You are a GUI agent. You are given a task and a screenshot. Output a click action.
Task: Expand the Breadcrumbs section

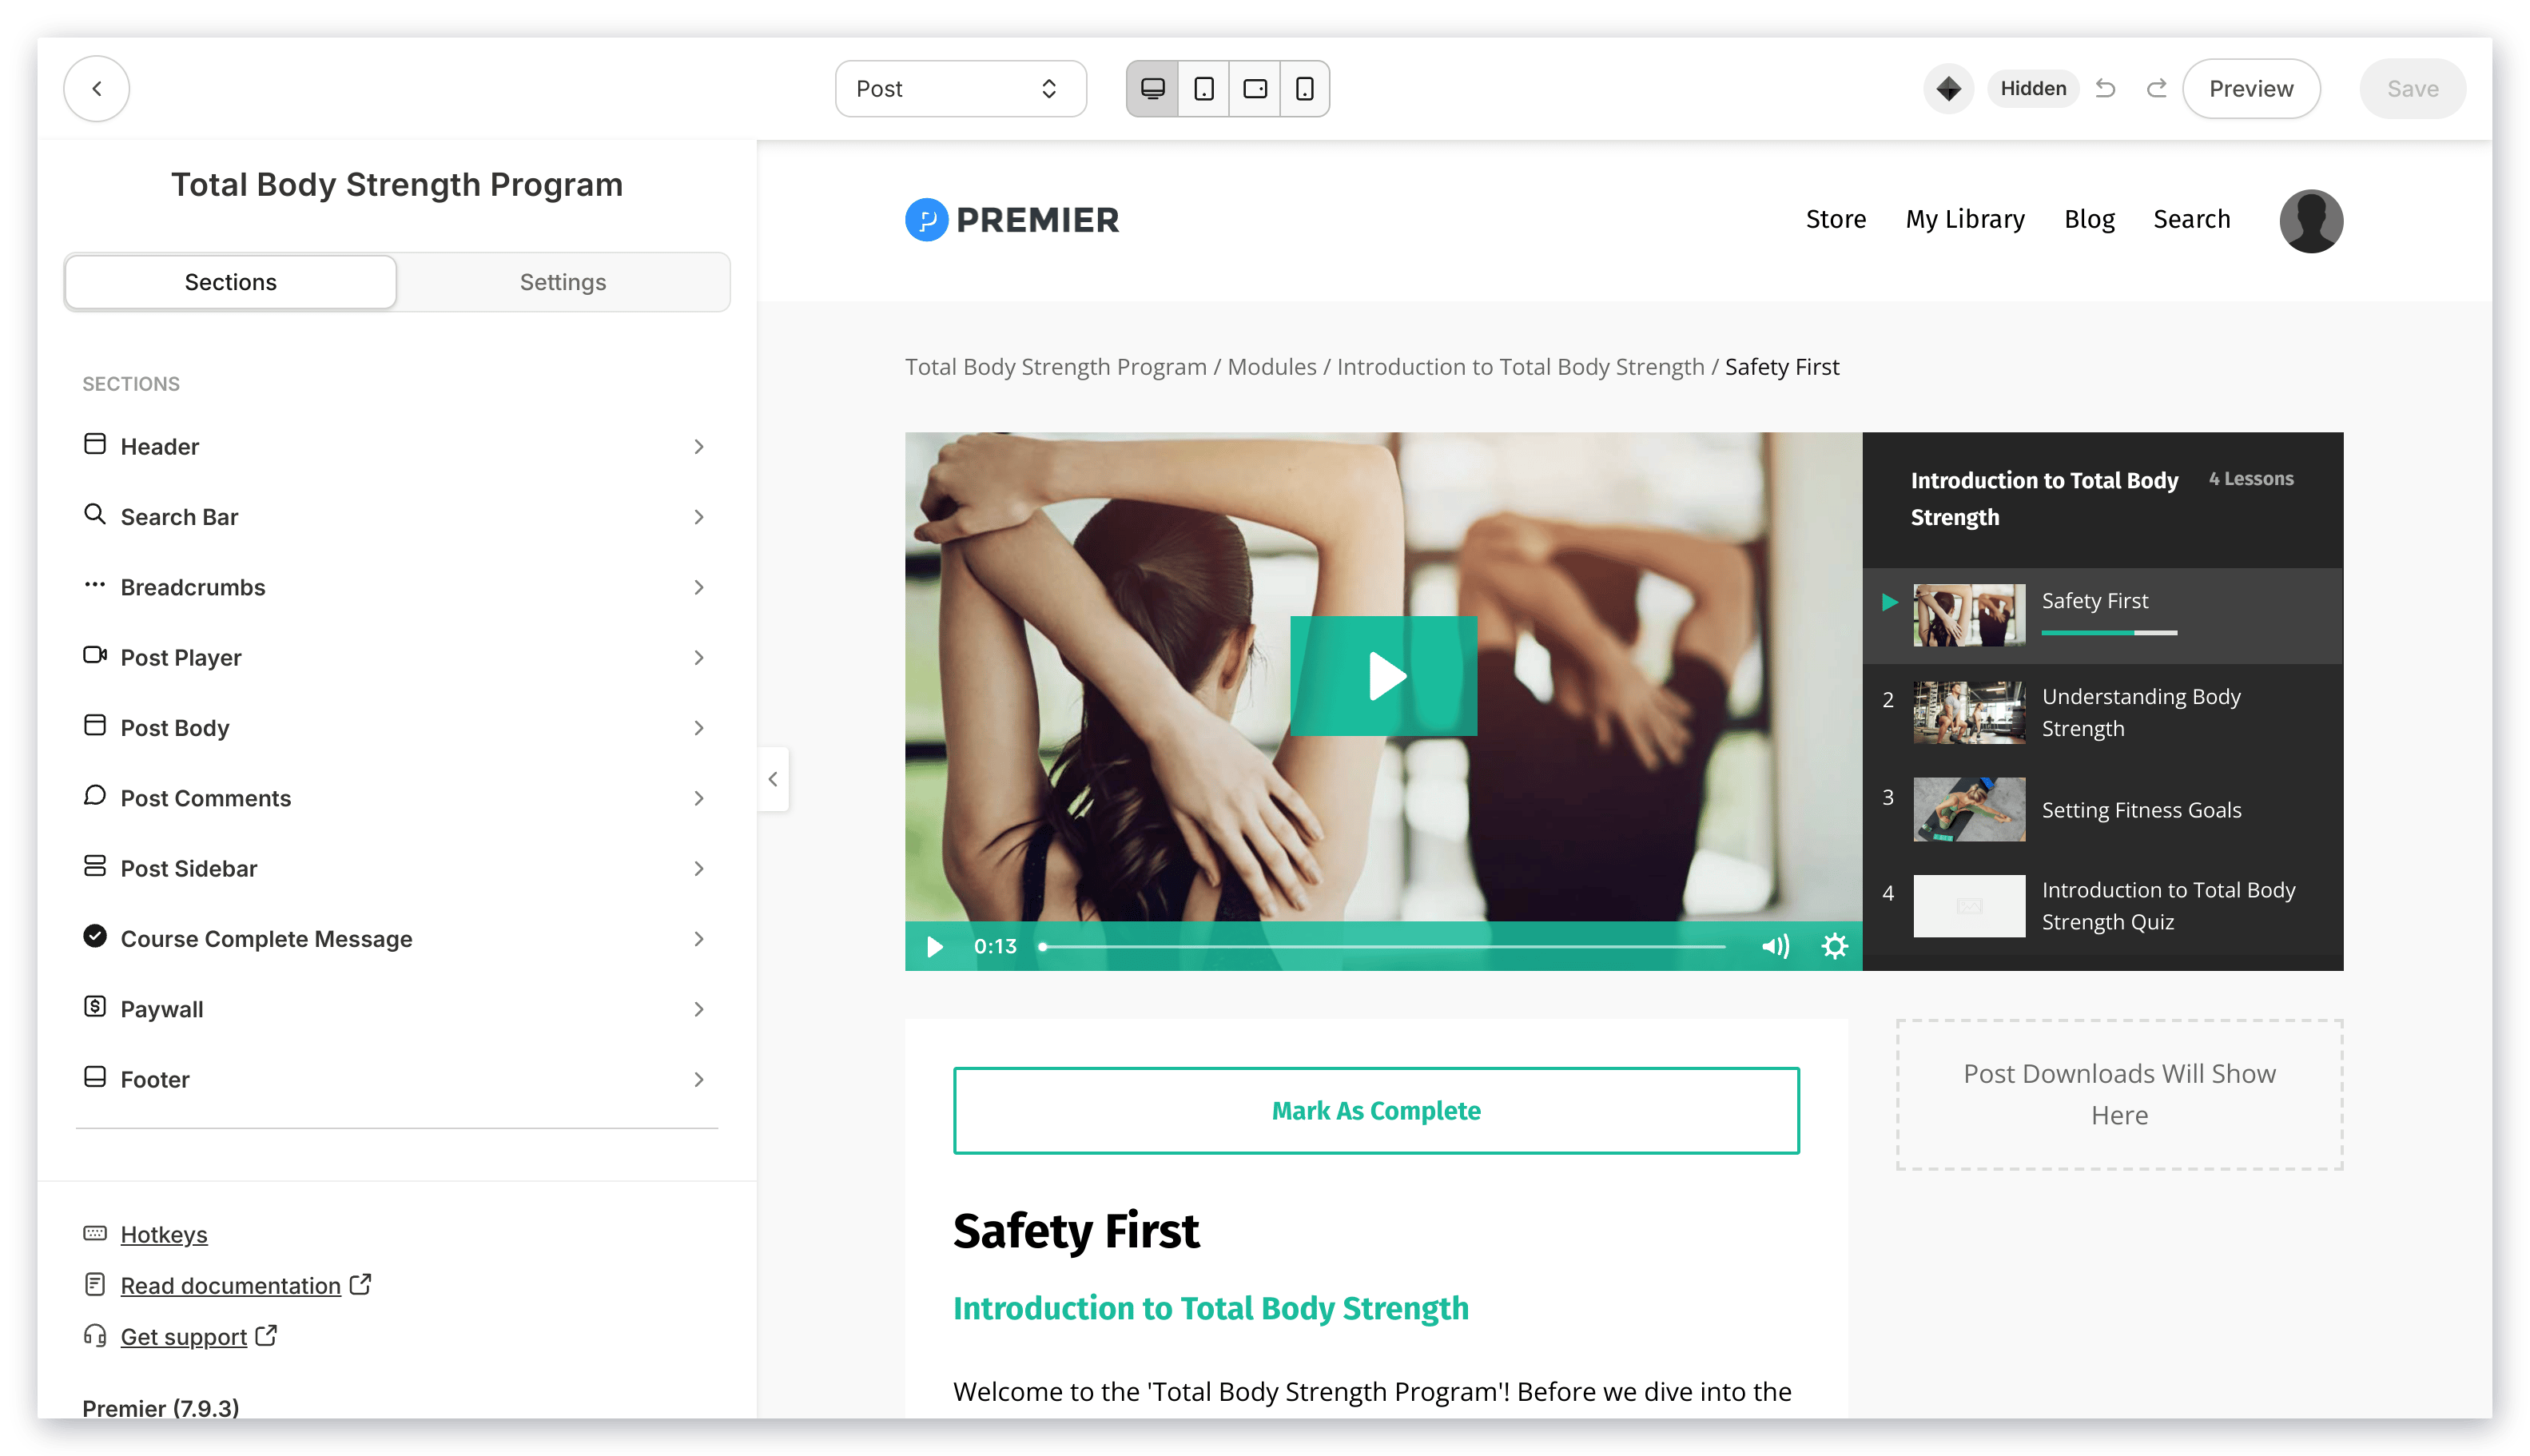(x=396, y=587)
